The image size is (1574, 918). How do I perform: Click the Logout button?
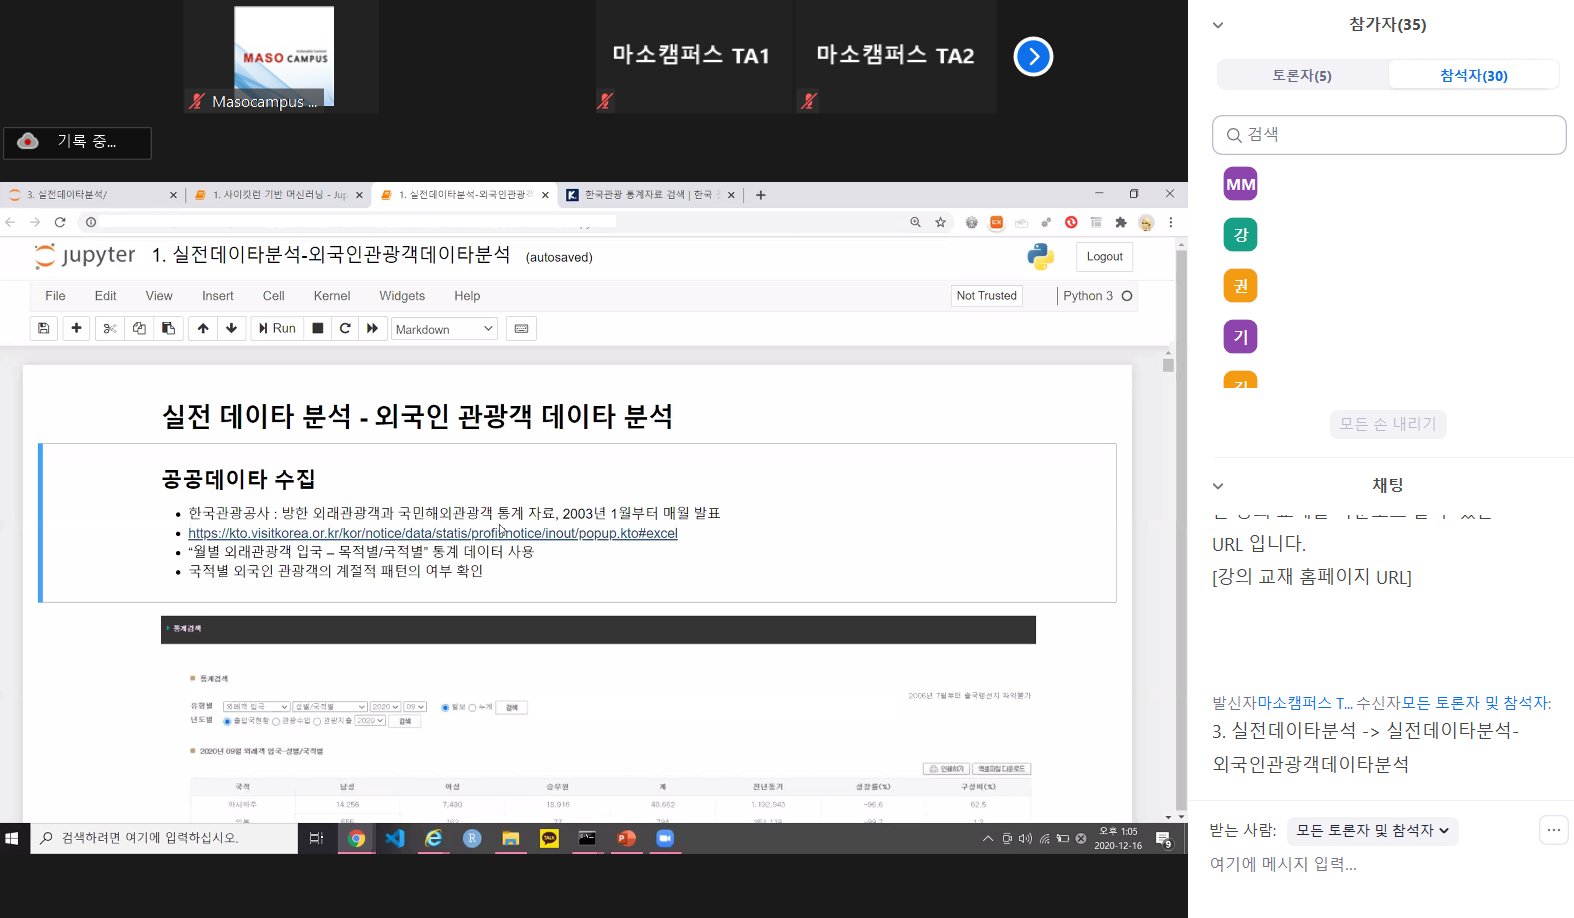click(x=1104, y=257)
